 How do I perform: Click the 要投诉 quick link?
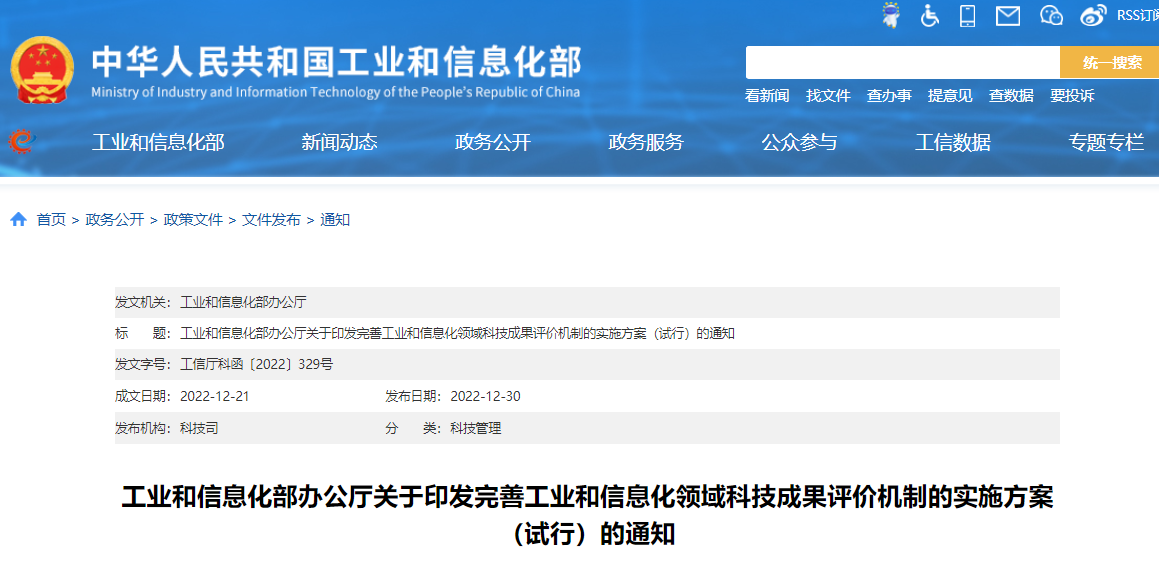click(x=1072, y=96)
